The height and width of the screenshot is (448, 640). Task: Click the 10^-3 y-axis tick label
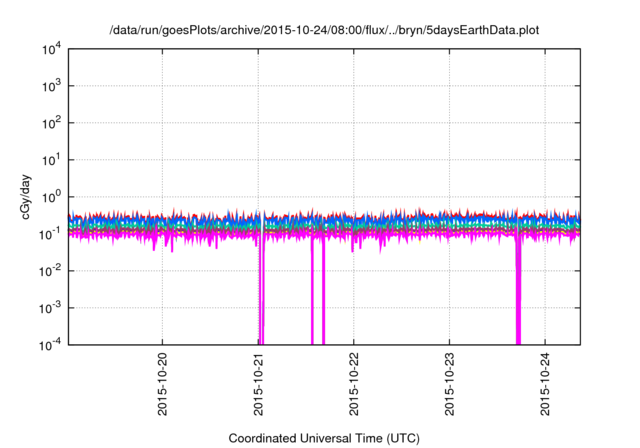coord(51,308)
